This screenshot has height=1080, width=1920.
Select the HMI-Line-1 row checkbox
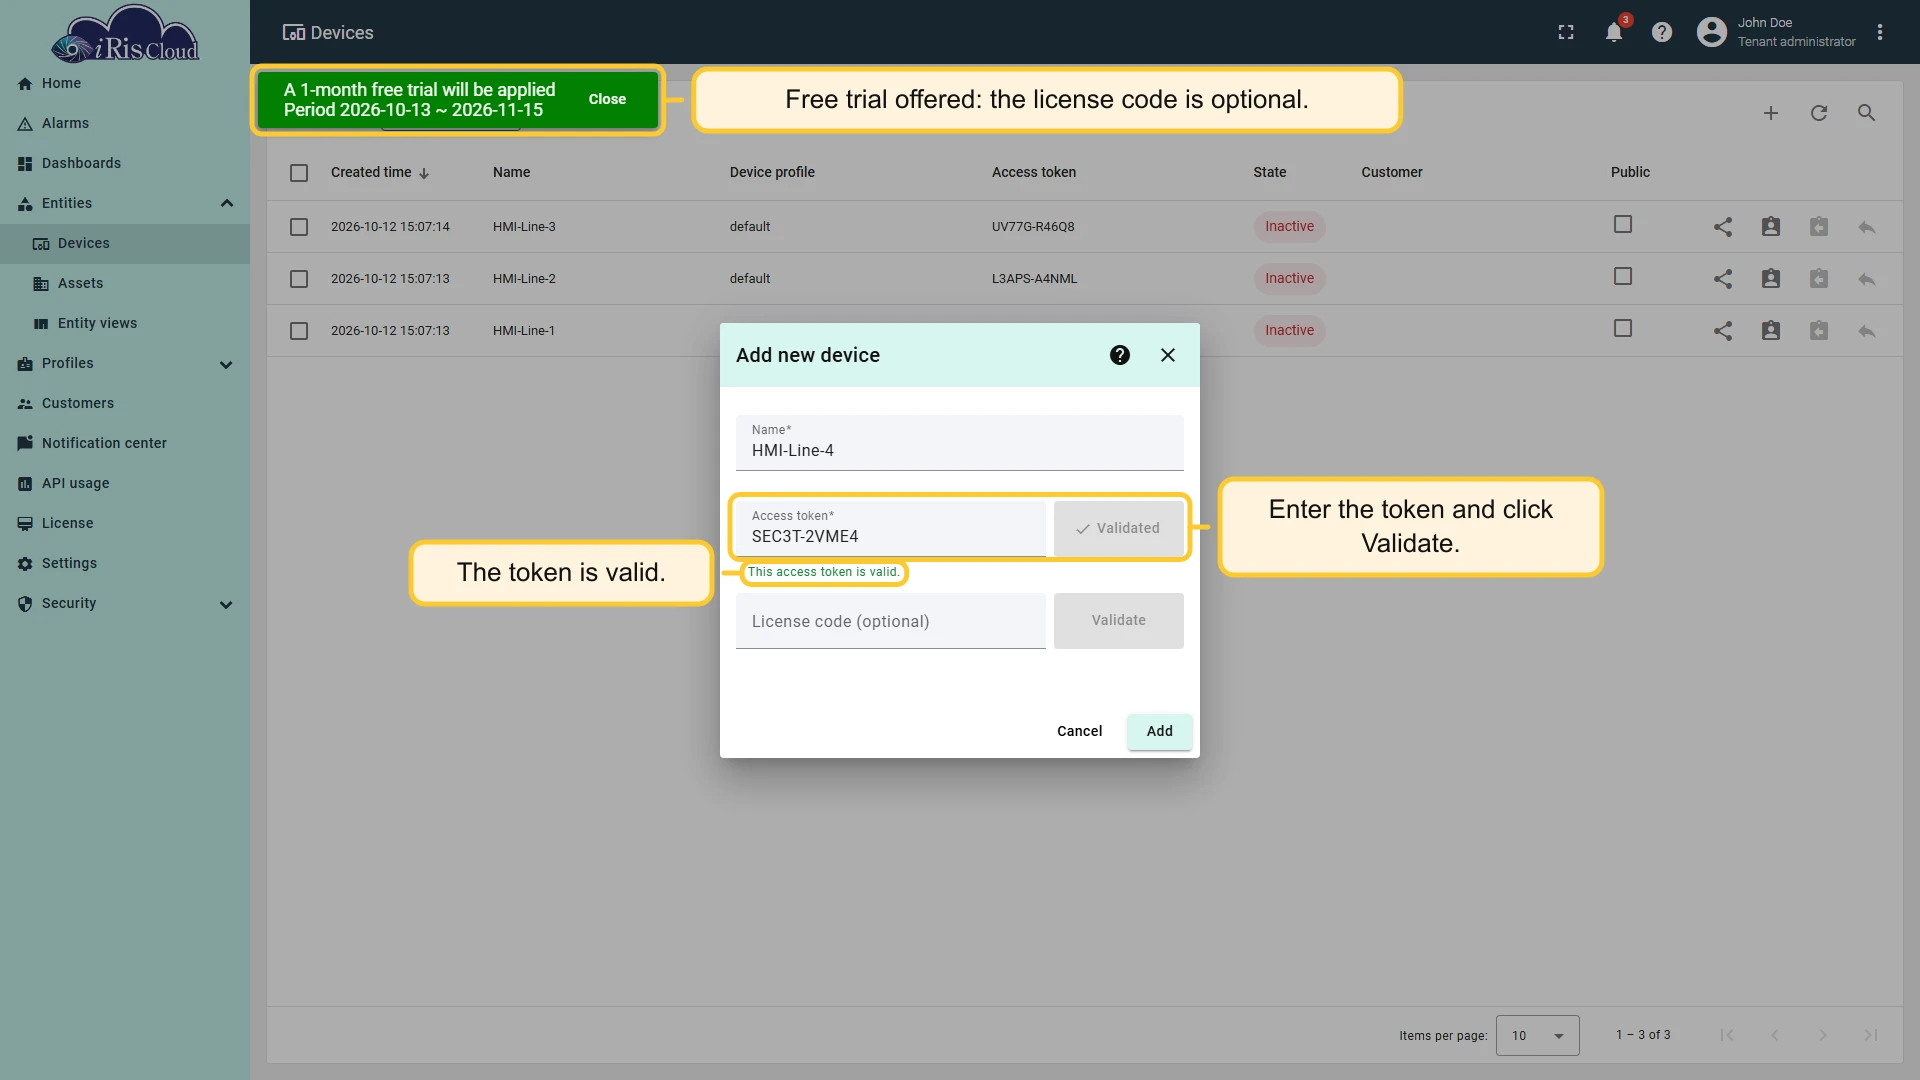click(299, 331)
